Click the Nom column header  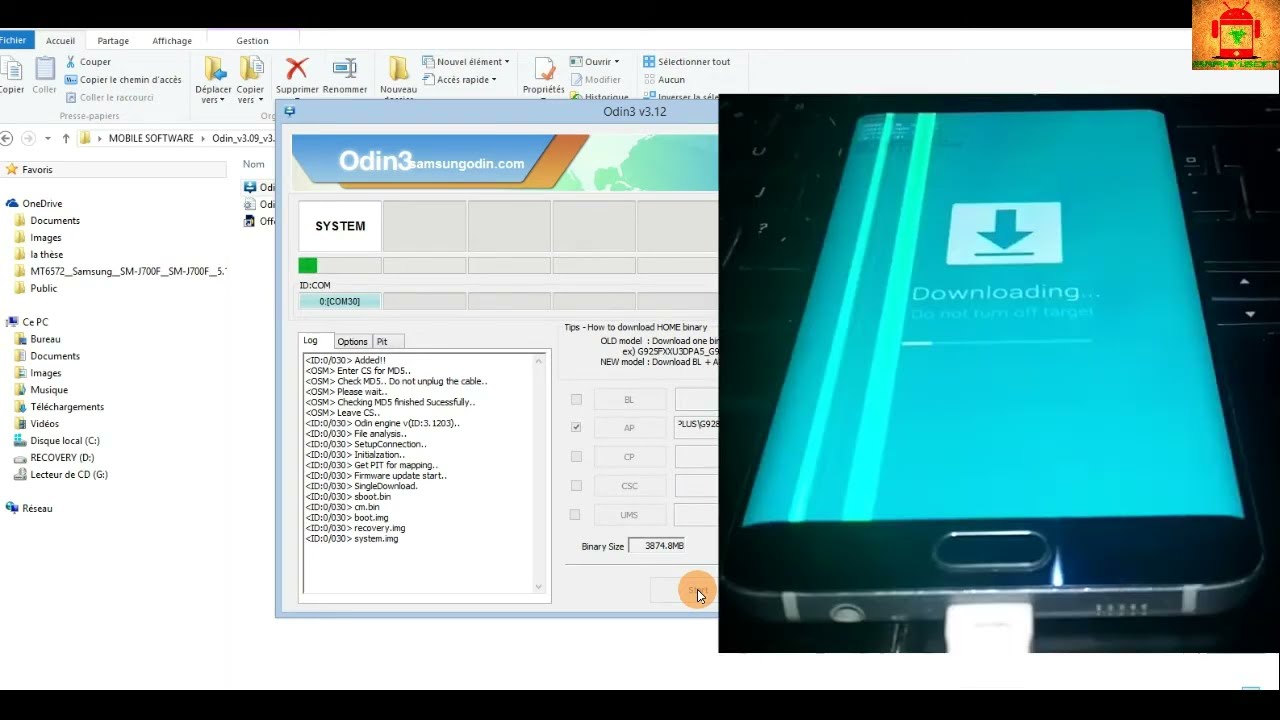pyautogui.click(x=254, y=165)
